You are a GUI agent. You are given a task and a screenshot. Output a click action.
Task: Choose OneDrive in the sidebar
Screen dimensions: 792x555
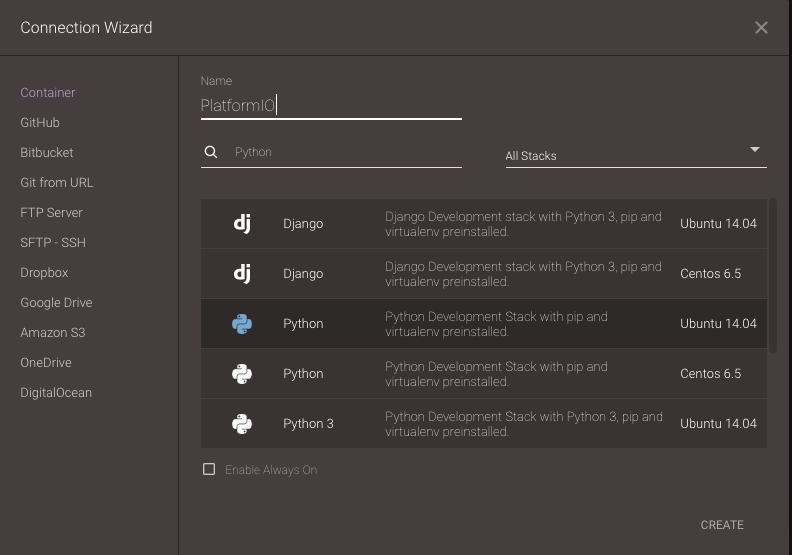click(45, 363)
